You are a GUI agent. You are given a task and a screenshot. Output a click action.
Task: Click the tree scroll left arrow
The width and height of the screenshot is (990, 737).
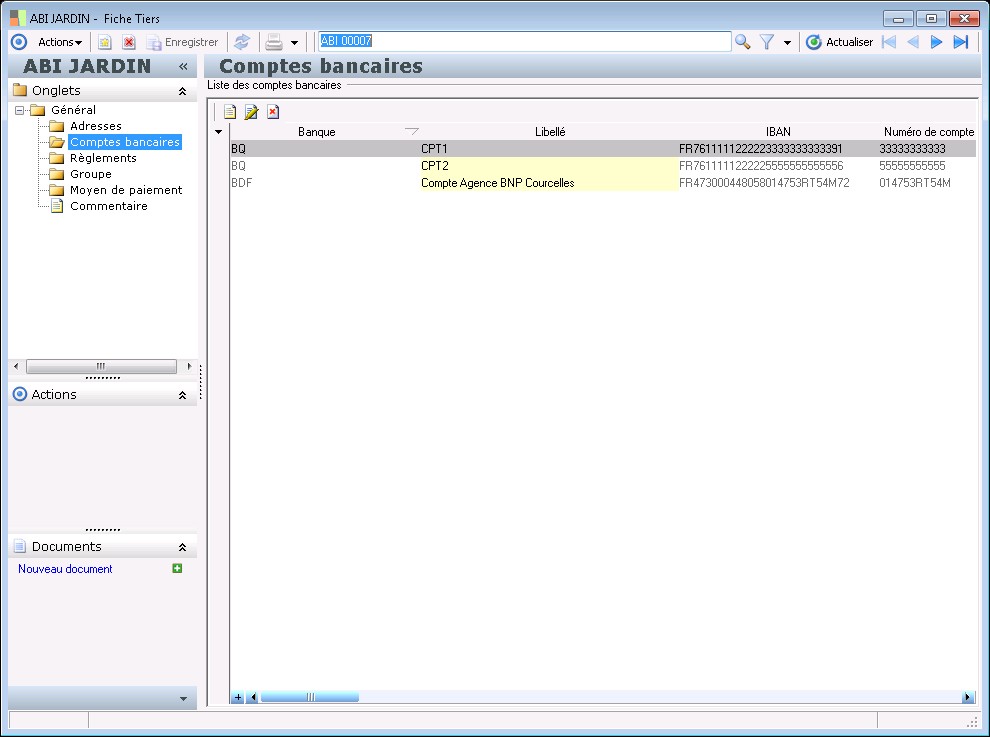tap(16, 366)
